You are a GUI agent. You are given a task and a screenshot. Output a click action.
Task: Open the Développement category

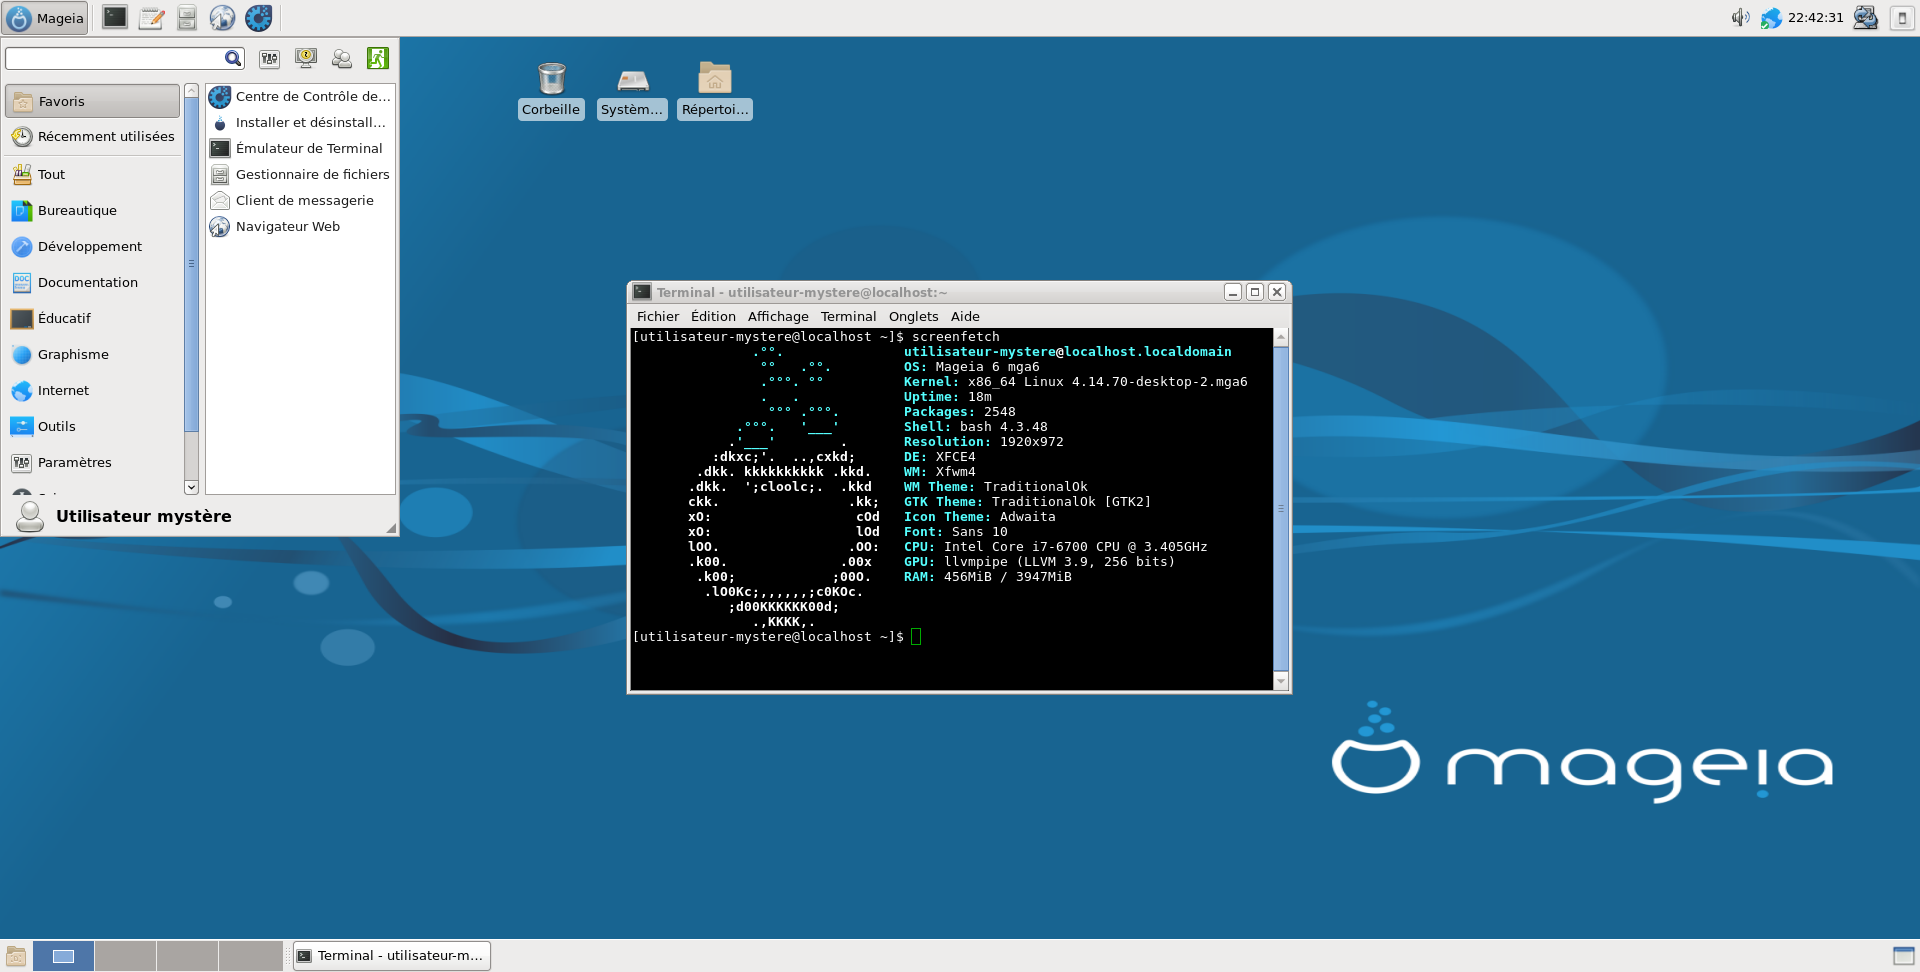pos(92,247)
